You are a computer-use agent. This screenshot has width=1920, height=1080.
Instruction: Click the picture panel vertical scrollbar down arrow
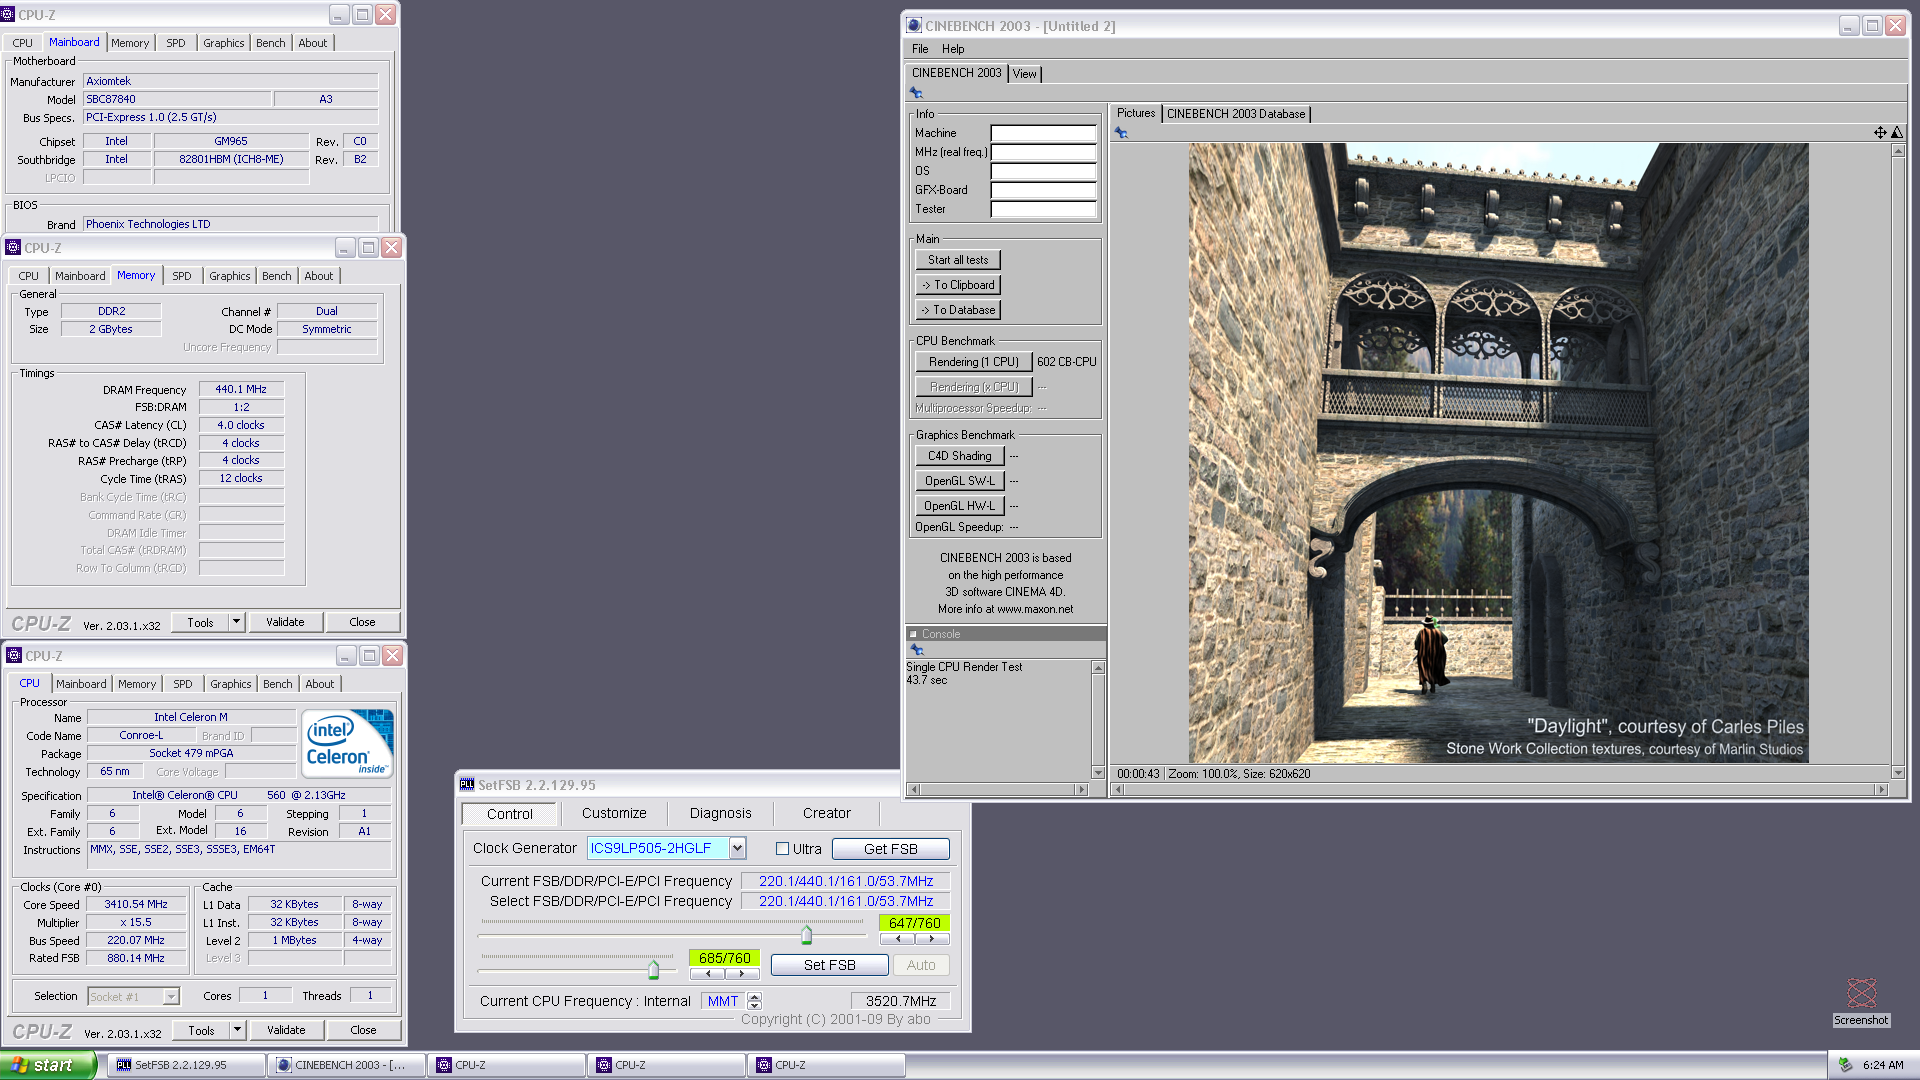click(1898, 773)
